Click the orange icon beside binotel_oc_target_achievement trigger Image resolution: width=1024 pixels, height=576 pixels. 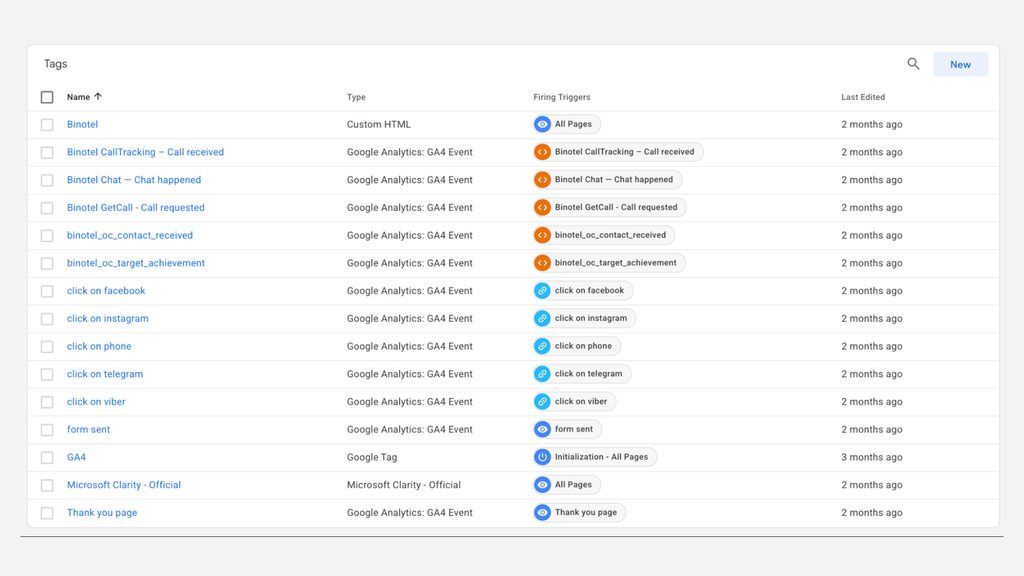pyautogui.click(x=542, y=263)
